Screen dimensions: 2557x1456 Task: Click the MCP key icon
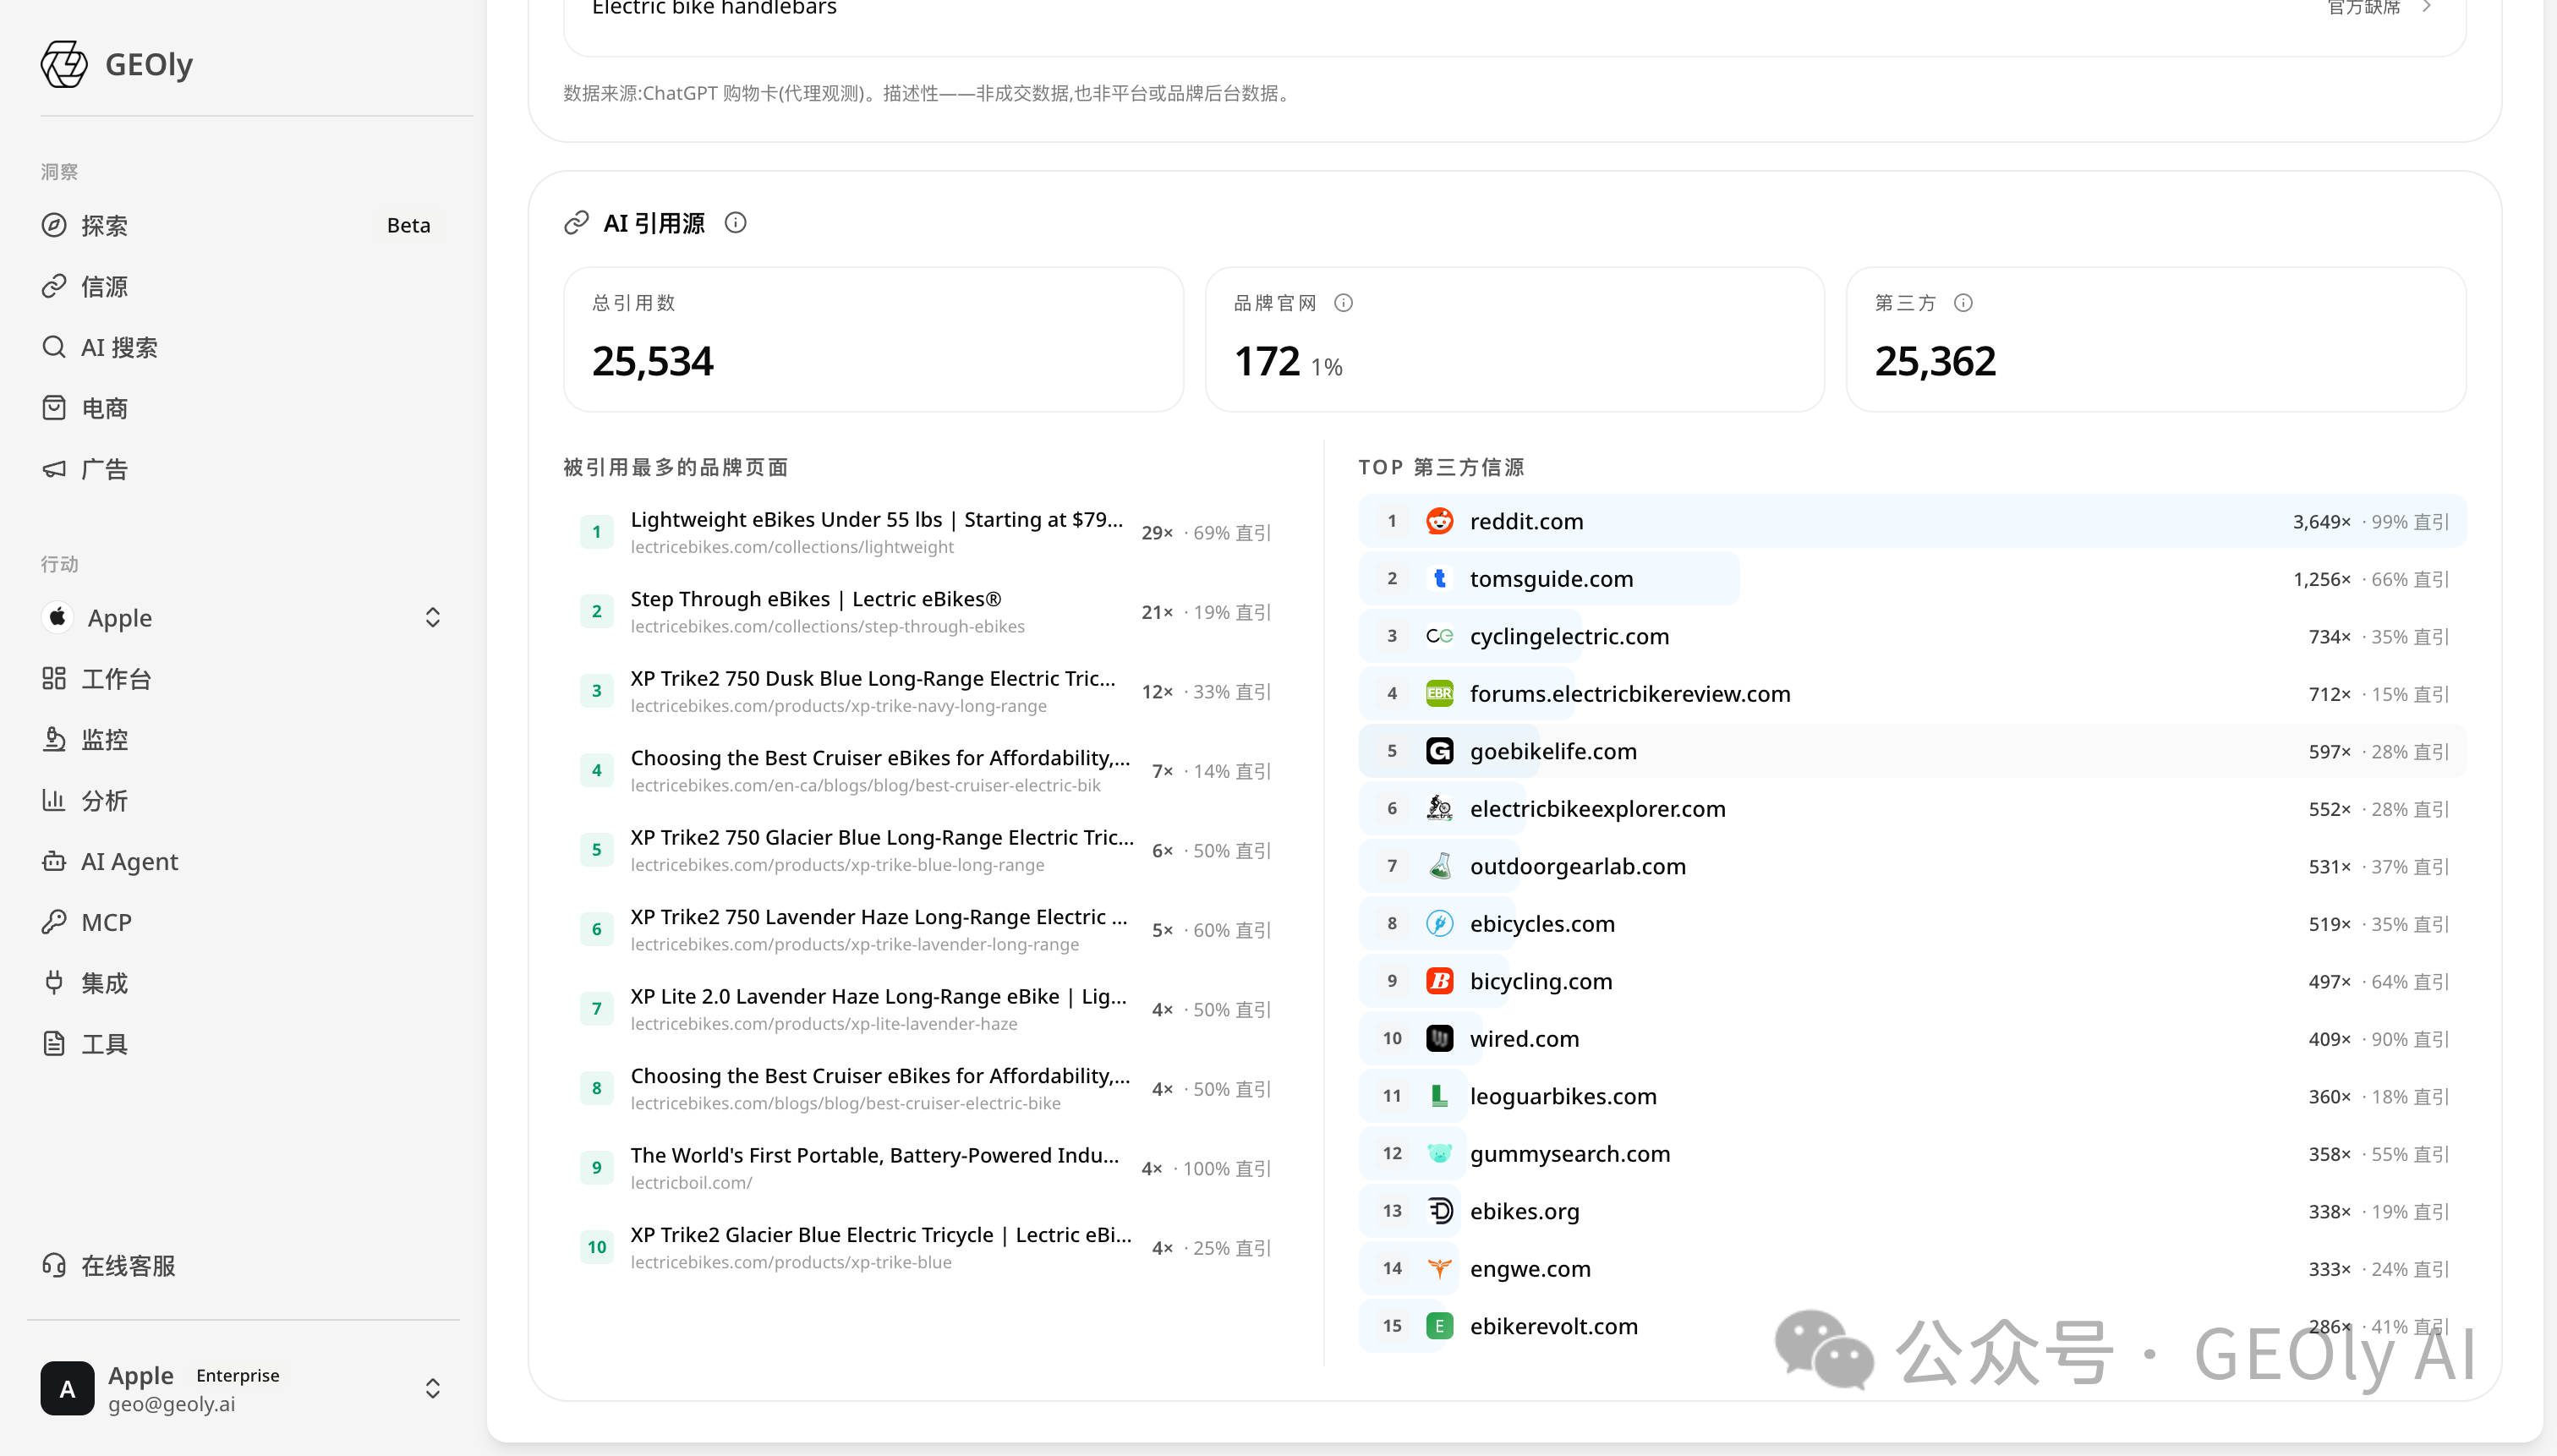(54, 922)
